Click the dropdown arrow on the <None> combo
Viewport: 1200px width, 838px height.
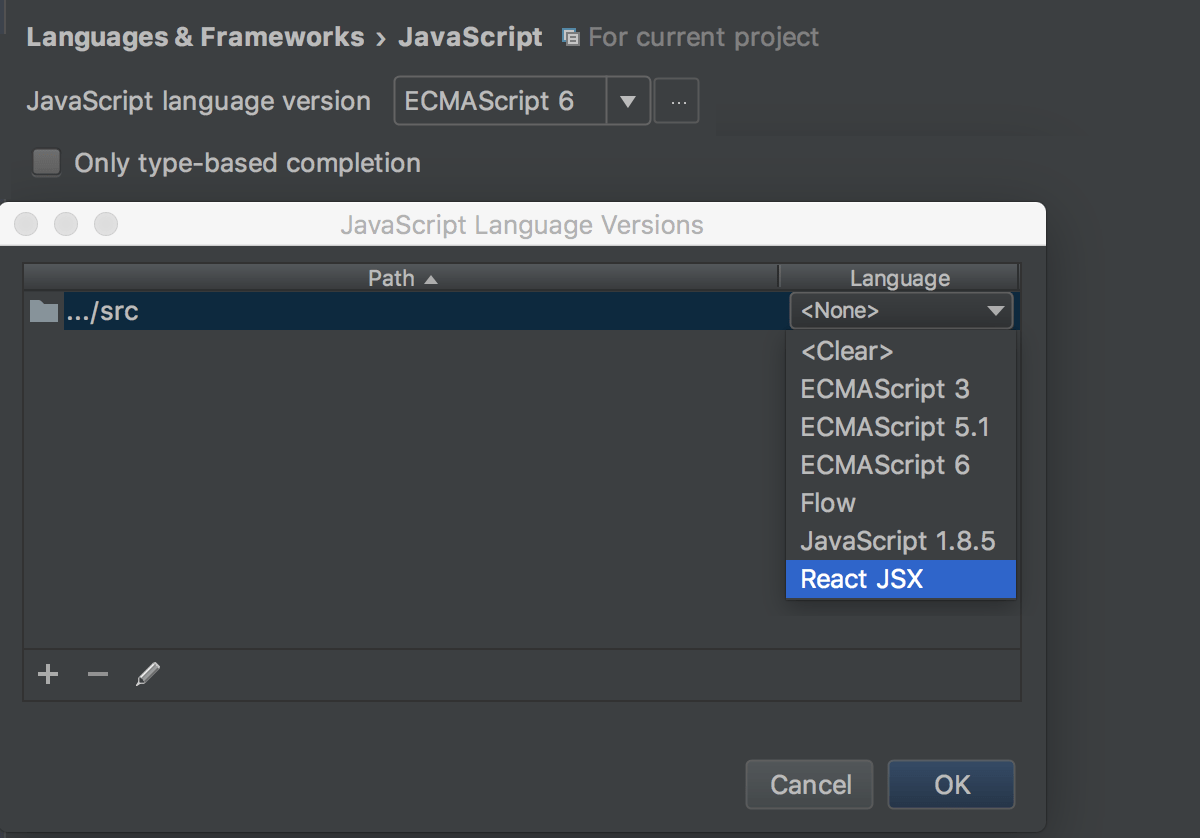(x=996, y=310)
